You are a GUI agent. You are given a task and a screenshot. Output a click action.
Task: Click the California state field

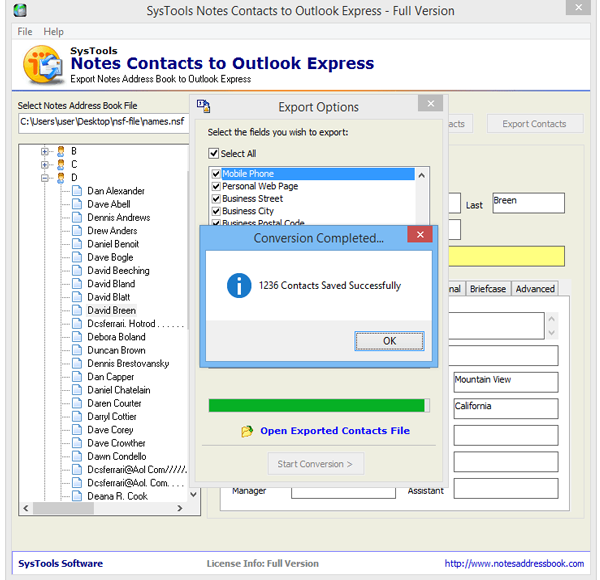pos(505,409)
